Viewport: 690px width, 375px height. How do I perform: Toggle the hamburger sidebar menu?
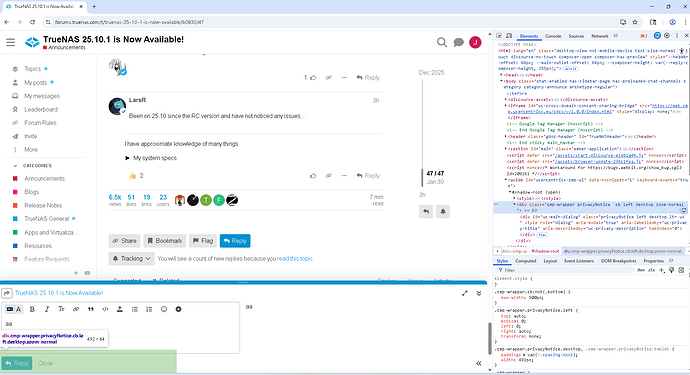(11, 42)
